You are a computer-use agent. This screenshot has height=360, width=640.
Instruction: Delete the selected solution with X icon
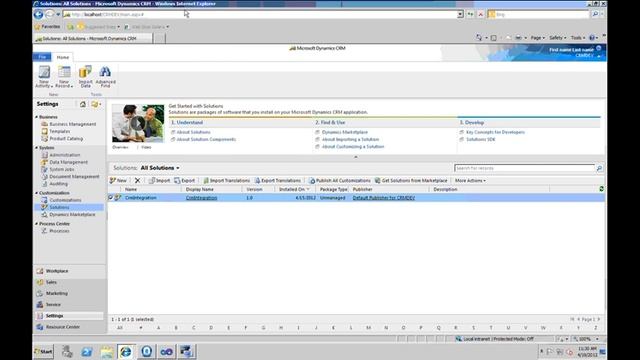(x=138, y=180)
